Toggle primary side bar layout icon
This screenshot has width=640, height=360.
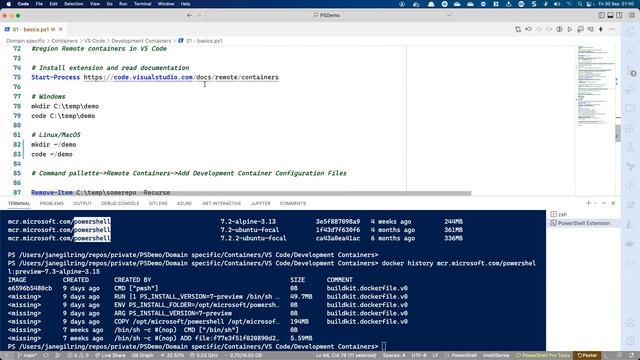tap(601, 15)
